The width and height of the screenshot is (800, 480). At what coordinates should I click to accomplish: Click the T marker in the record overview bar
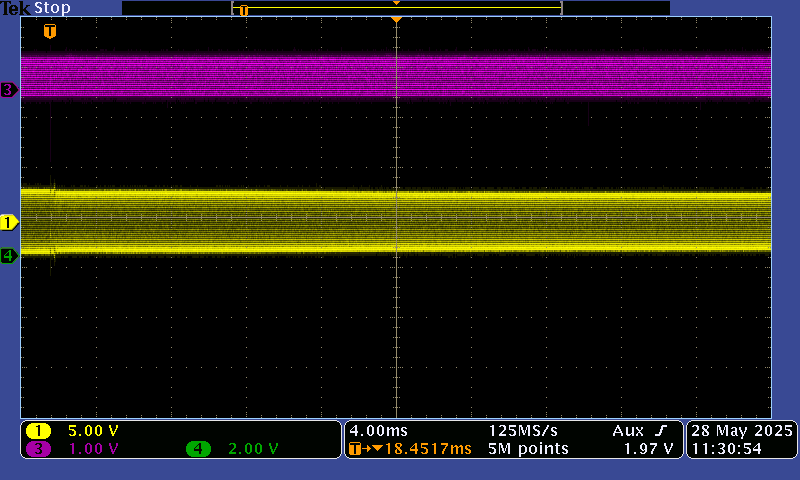243,10
